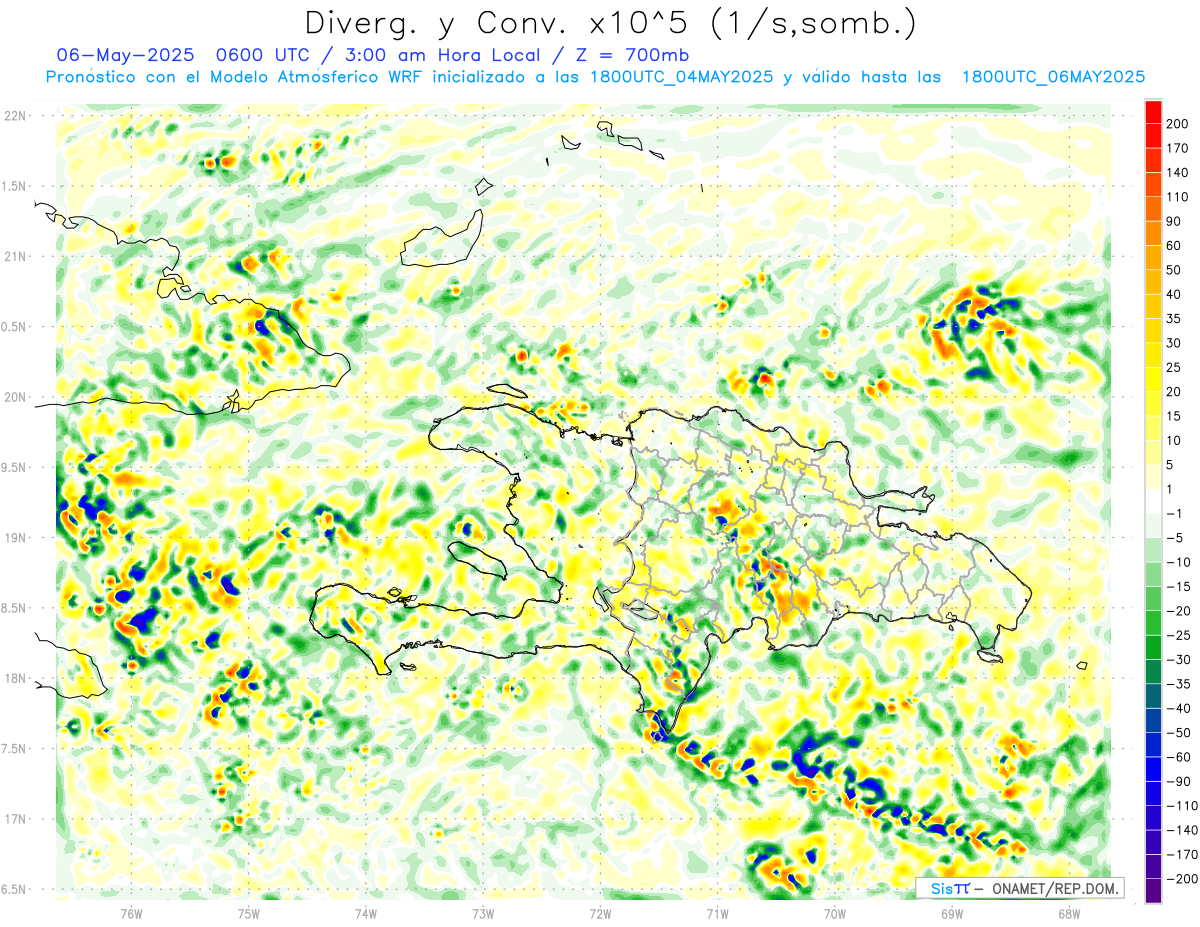1200x927 pixels.
Task: Click the positive '35' colorbar label
Action: (x=1175, y=319)
